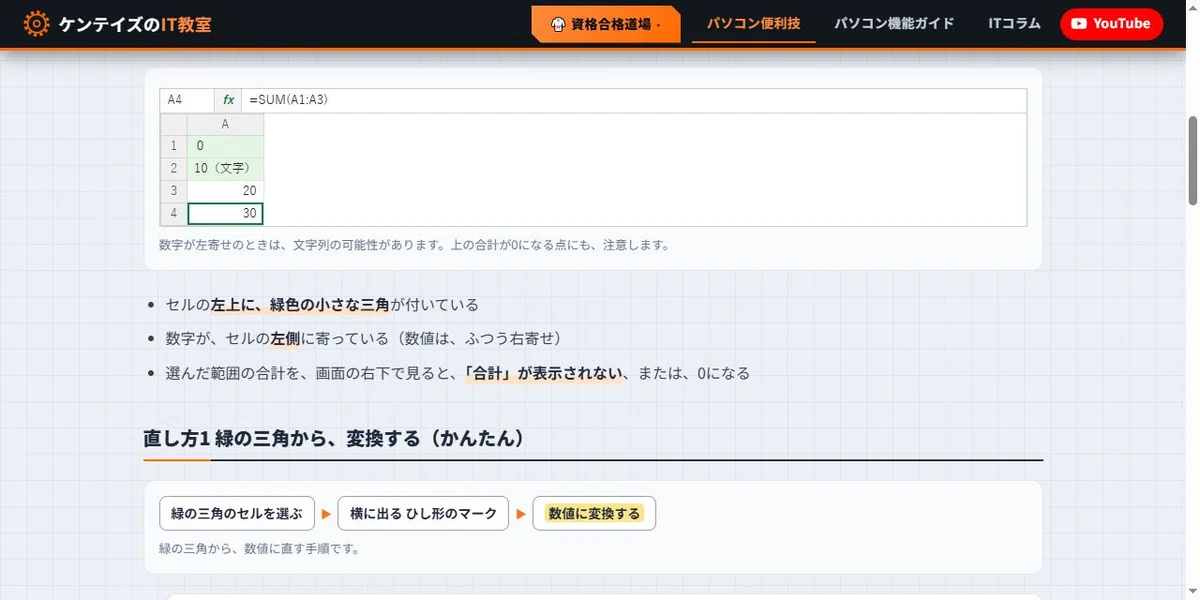Viewport: 1200px width, 600px height.
Task: Select row header 2 in the spreadsheet
Action: [x=173, y=168]
